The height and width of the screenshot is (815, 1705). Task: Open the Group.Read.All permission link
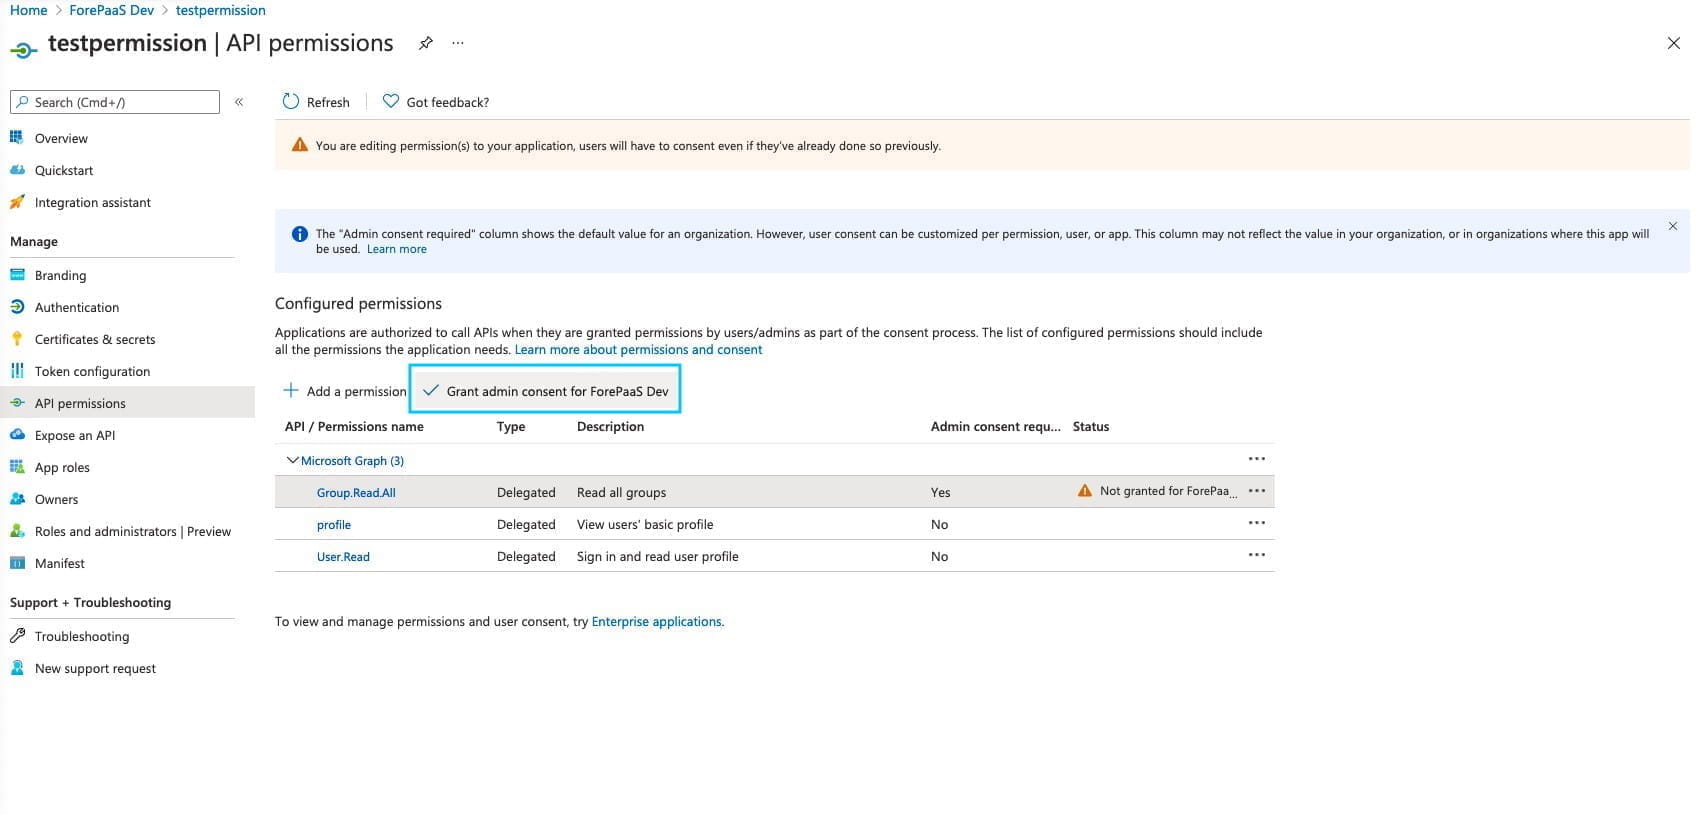point(356,492)
